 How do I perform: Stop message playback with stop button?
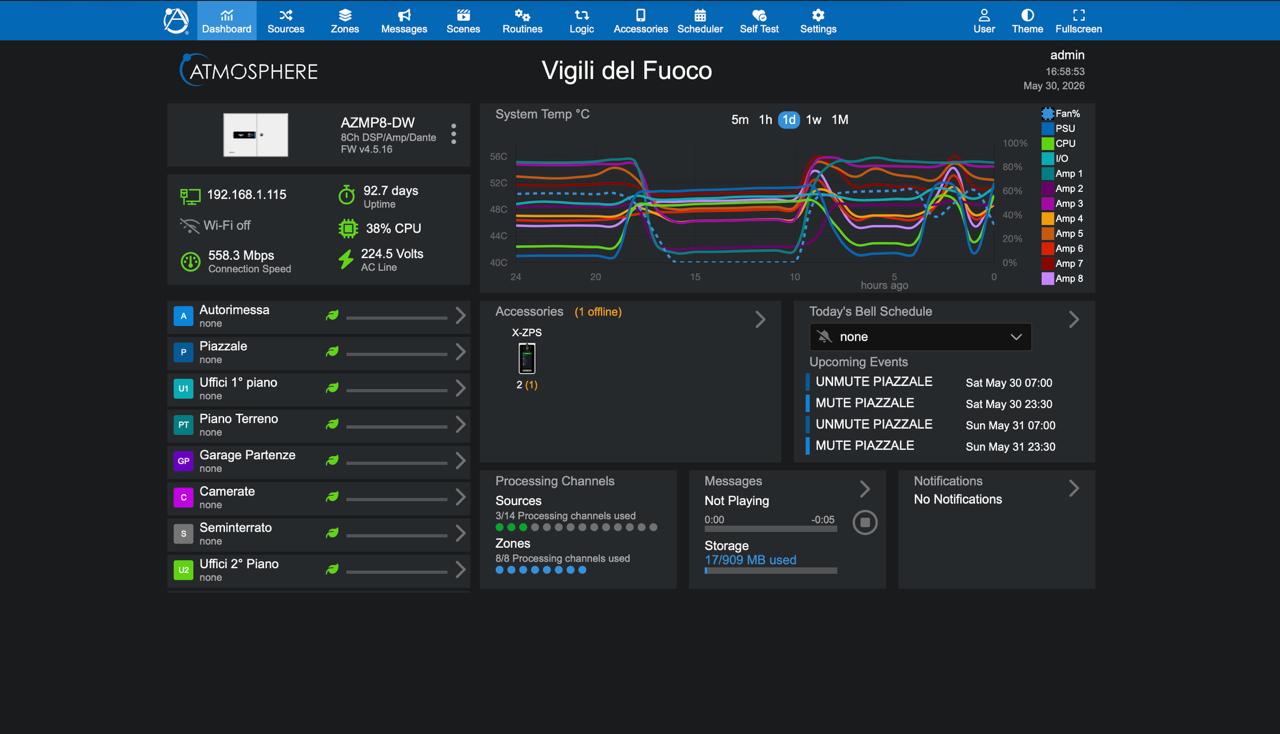pyautogui.click(x=865, y=522)
